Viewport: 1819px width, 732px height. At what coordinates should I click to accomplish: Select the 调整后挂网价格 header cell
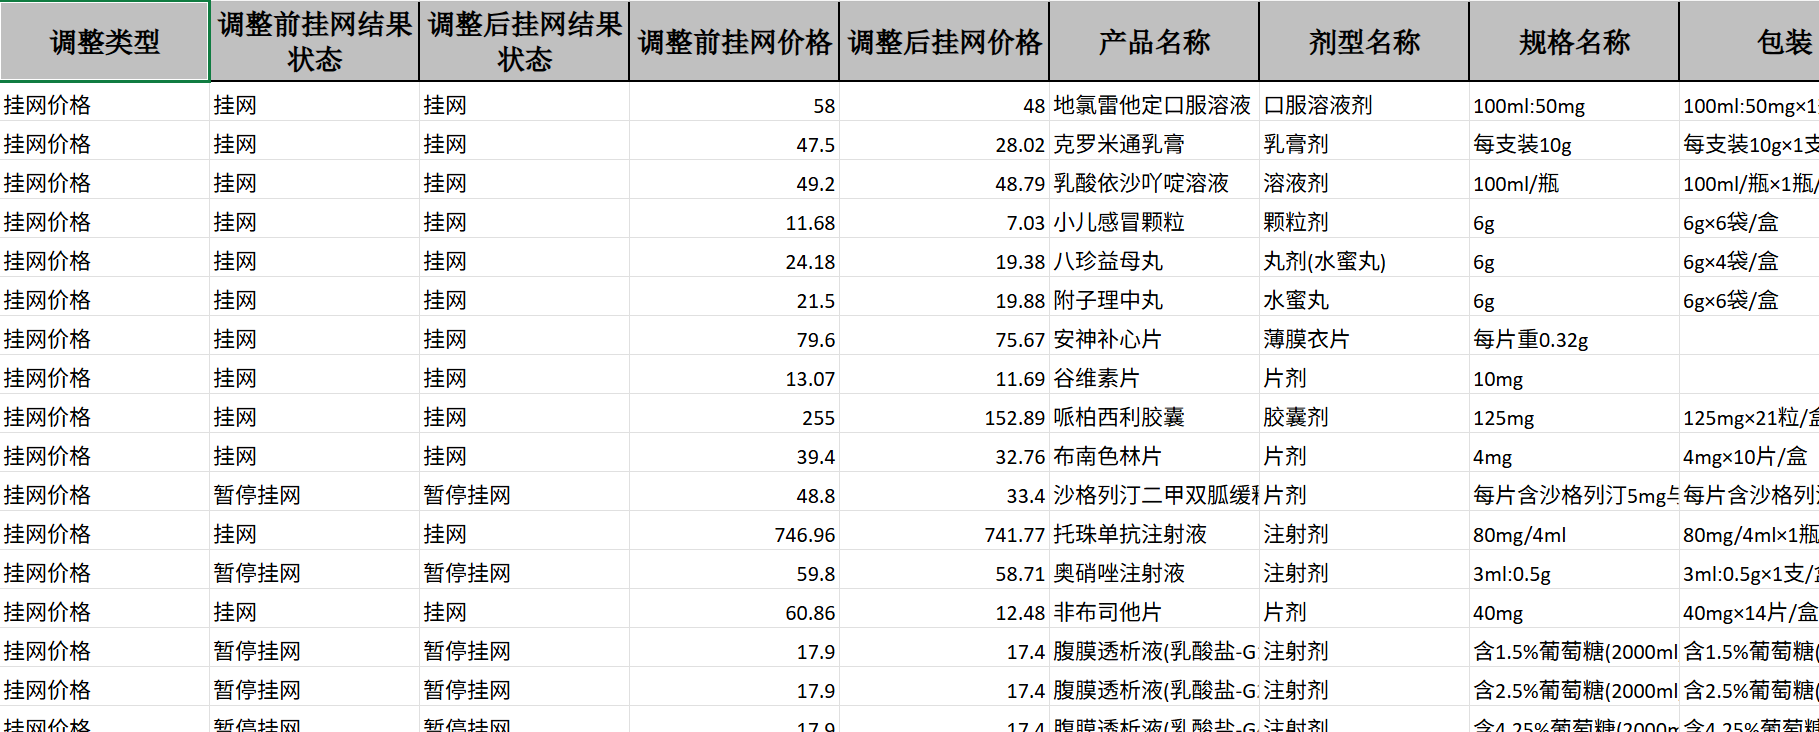945,42
